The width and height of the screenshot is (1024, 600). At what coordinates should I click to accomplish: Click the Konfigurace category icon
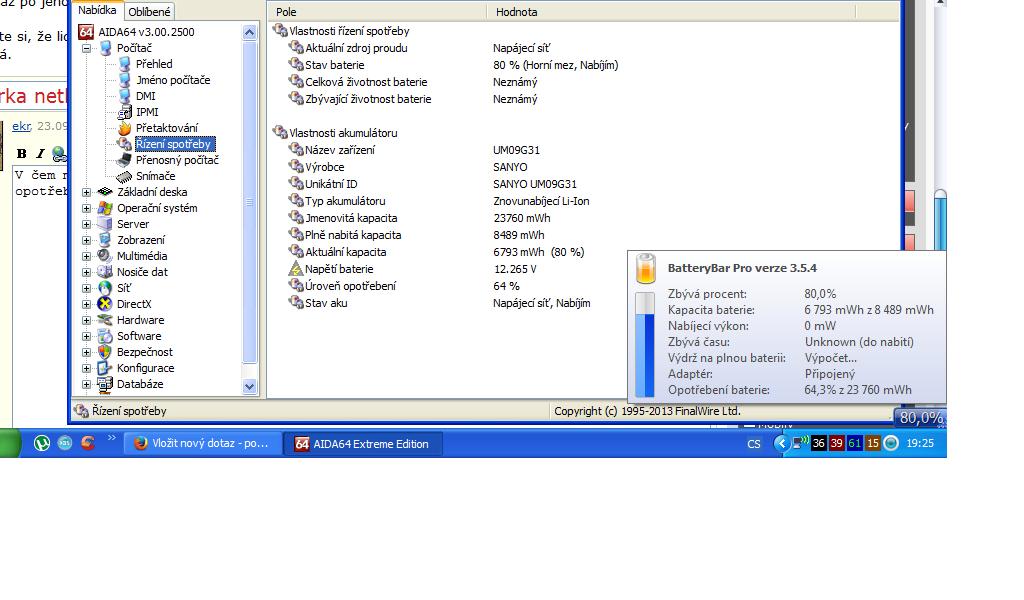(x=105, y=368)
